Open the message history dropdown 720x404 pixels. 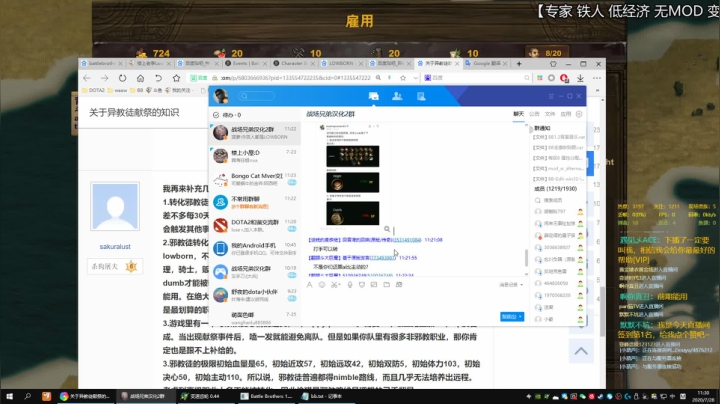tap(511, 285)
